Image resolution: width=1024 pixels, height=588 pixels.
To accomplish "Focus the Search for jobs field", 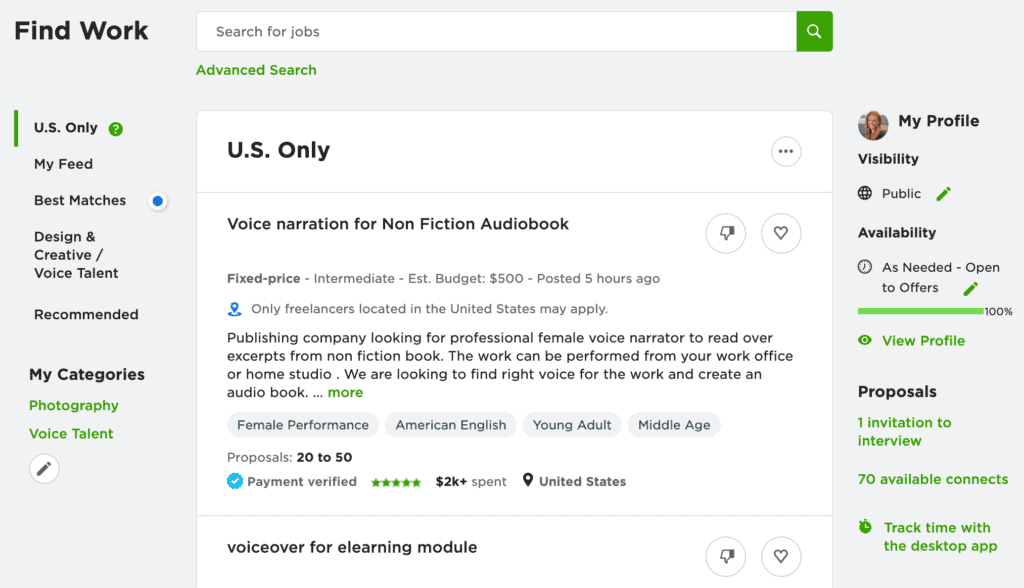I will [496, 31].
